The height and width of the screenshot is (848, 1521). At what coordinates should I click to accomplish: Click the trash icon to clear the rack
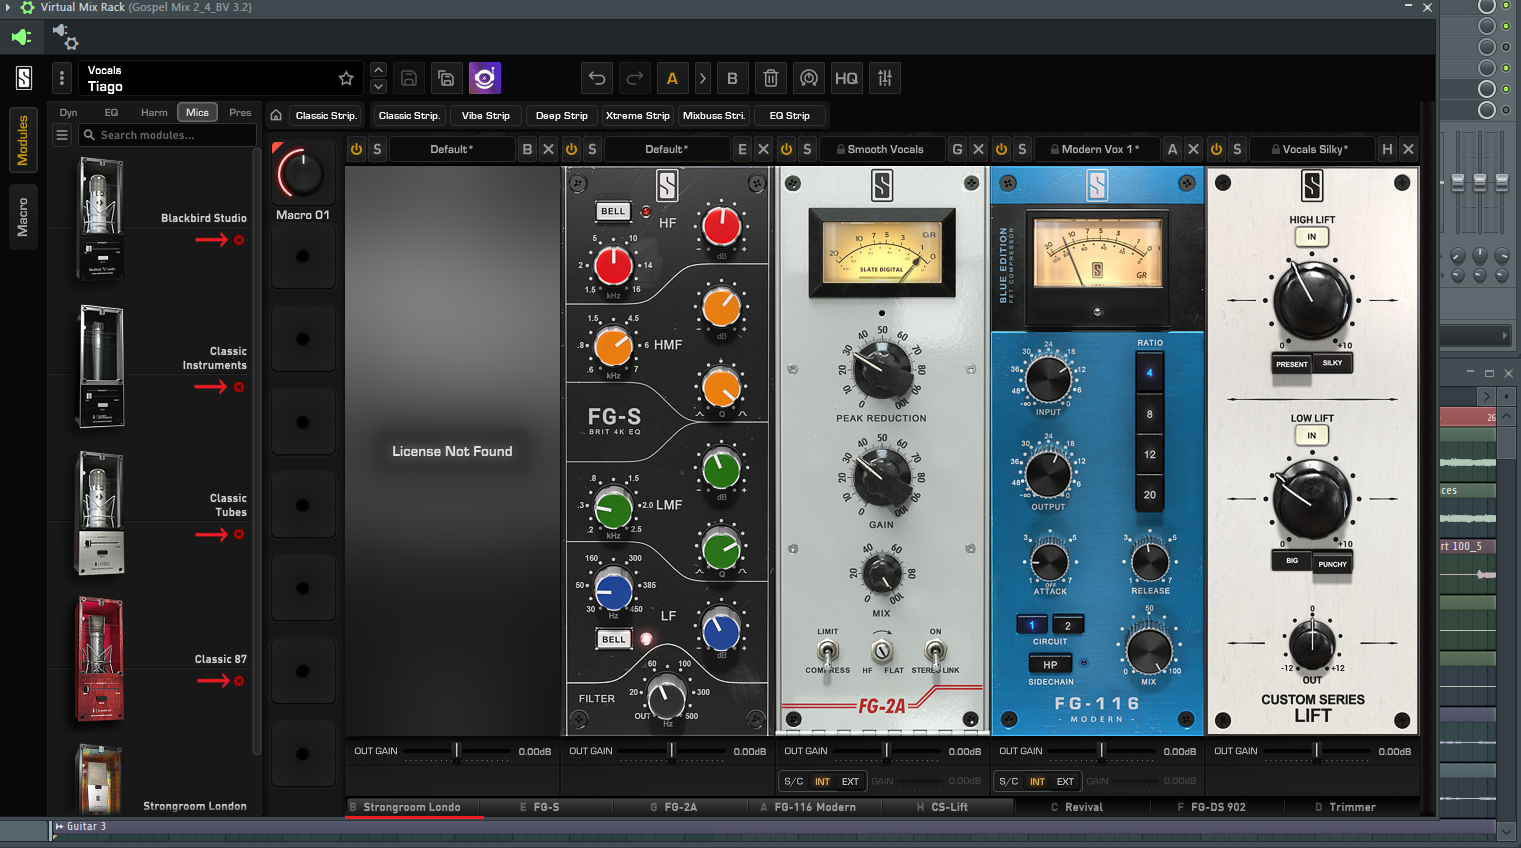click(770, 78)
